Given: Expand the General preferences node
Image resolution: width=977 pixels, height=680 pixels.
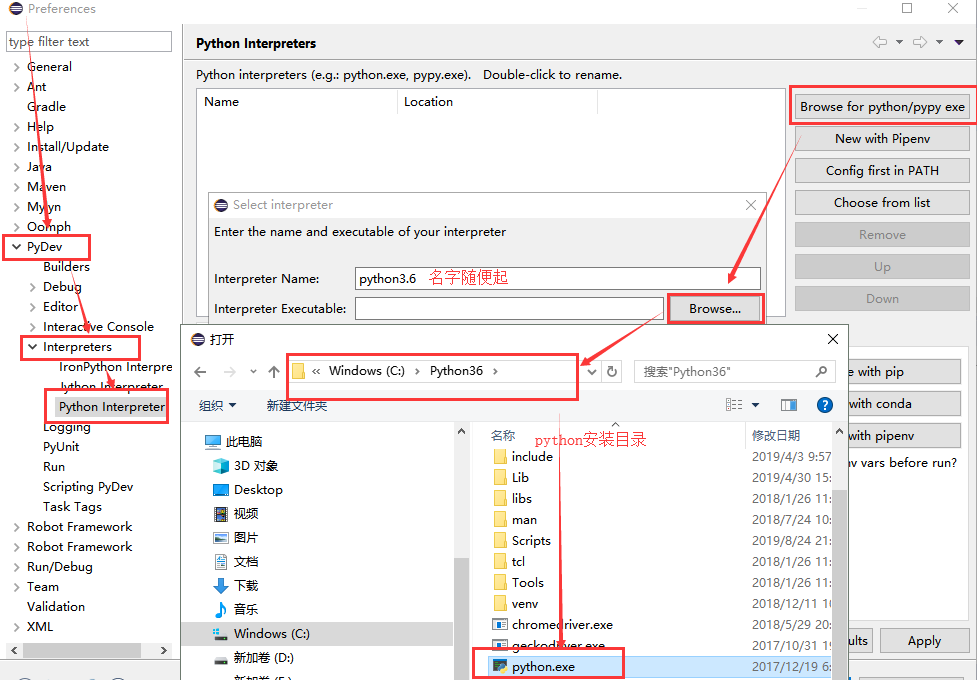Looking at the screenshot, I should click(x=16, y=67).
